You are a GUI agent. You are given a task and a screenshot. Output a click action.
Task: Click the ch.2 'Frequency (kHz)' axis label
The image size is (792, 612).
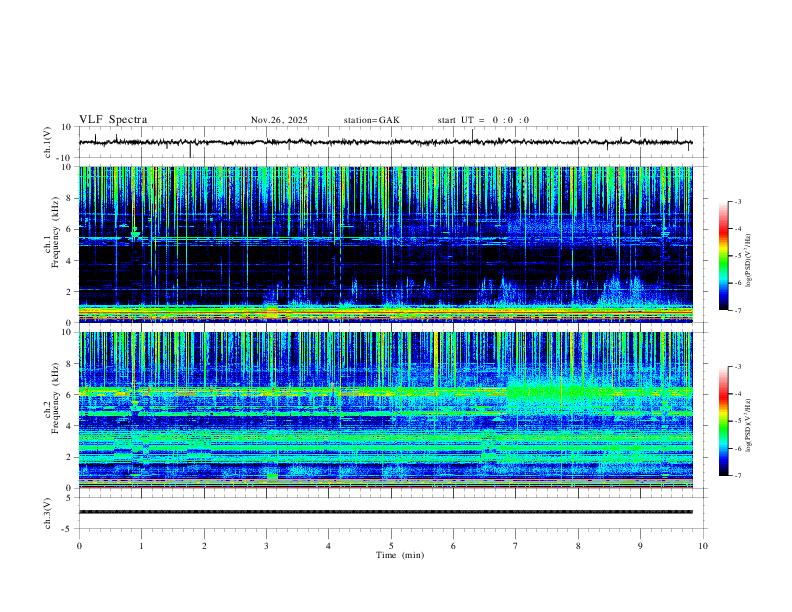click(55, 398)
